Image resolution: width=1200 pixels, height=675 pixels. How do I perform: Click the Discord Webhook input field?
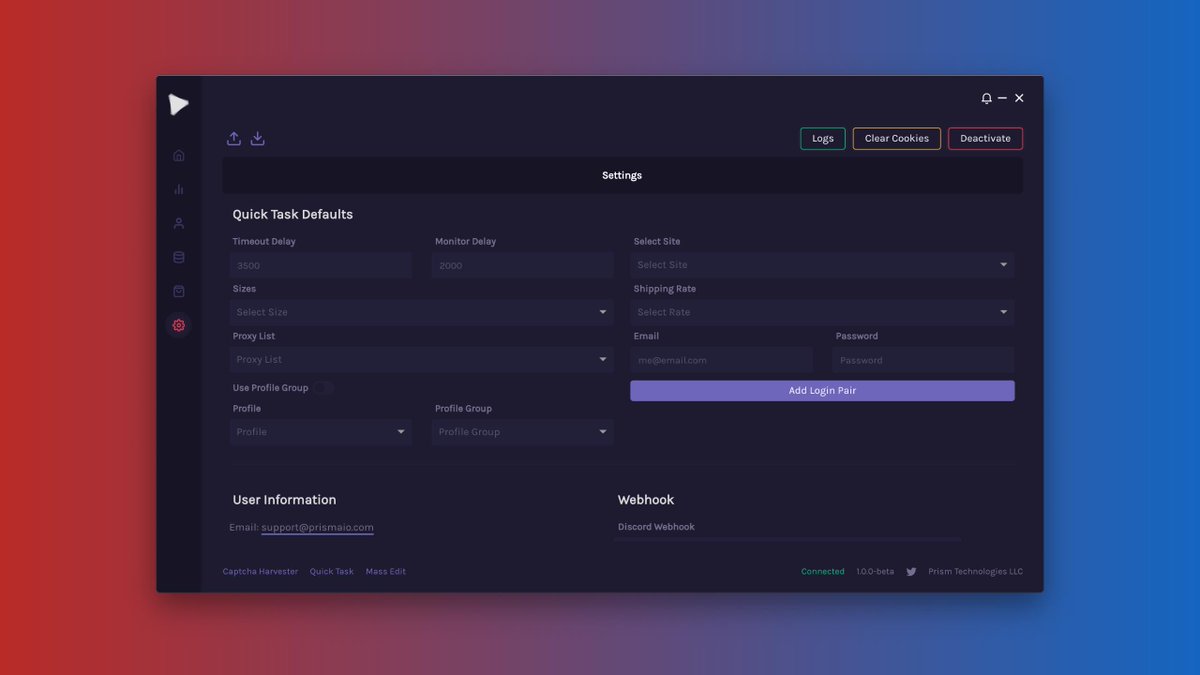(x=788, y=540)
